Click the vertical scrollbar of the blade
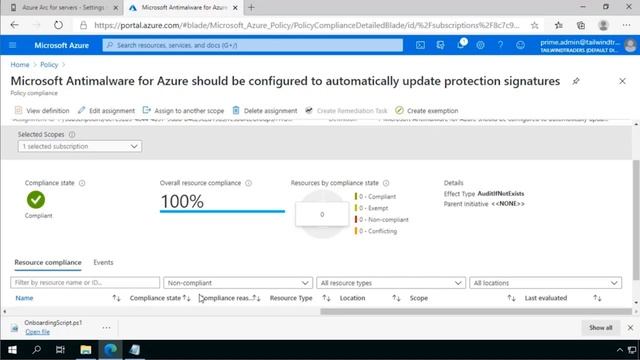 pos(636,220)
